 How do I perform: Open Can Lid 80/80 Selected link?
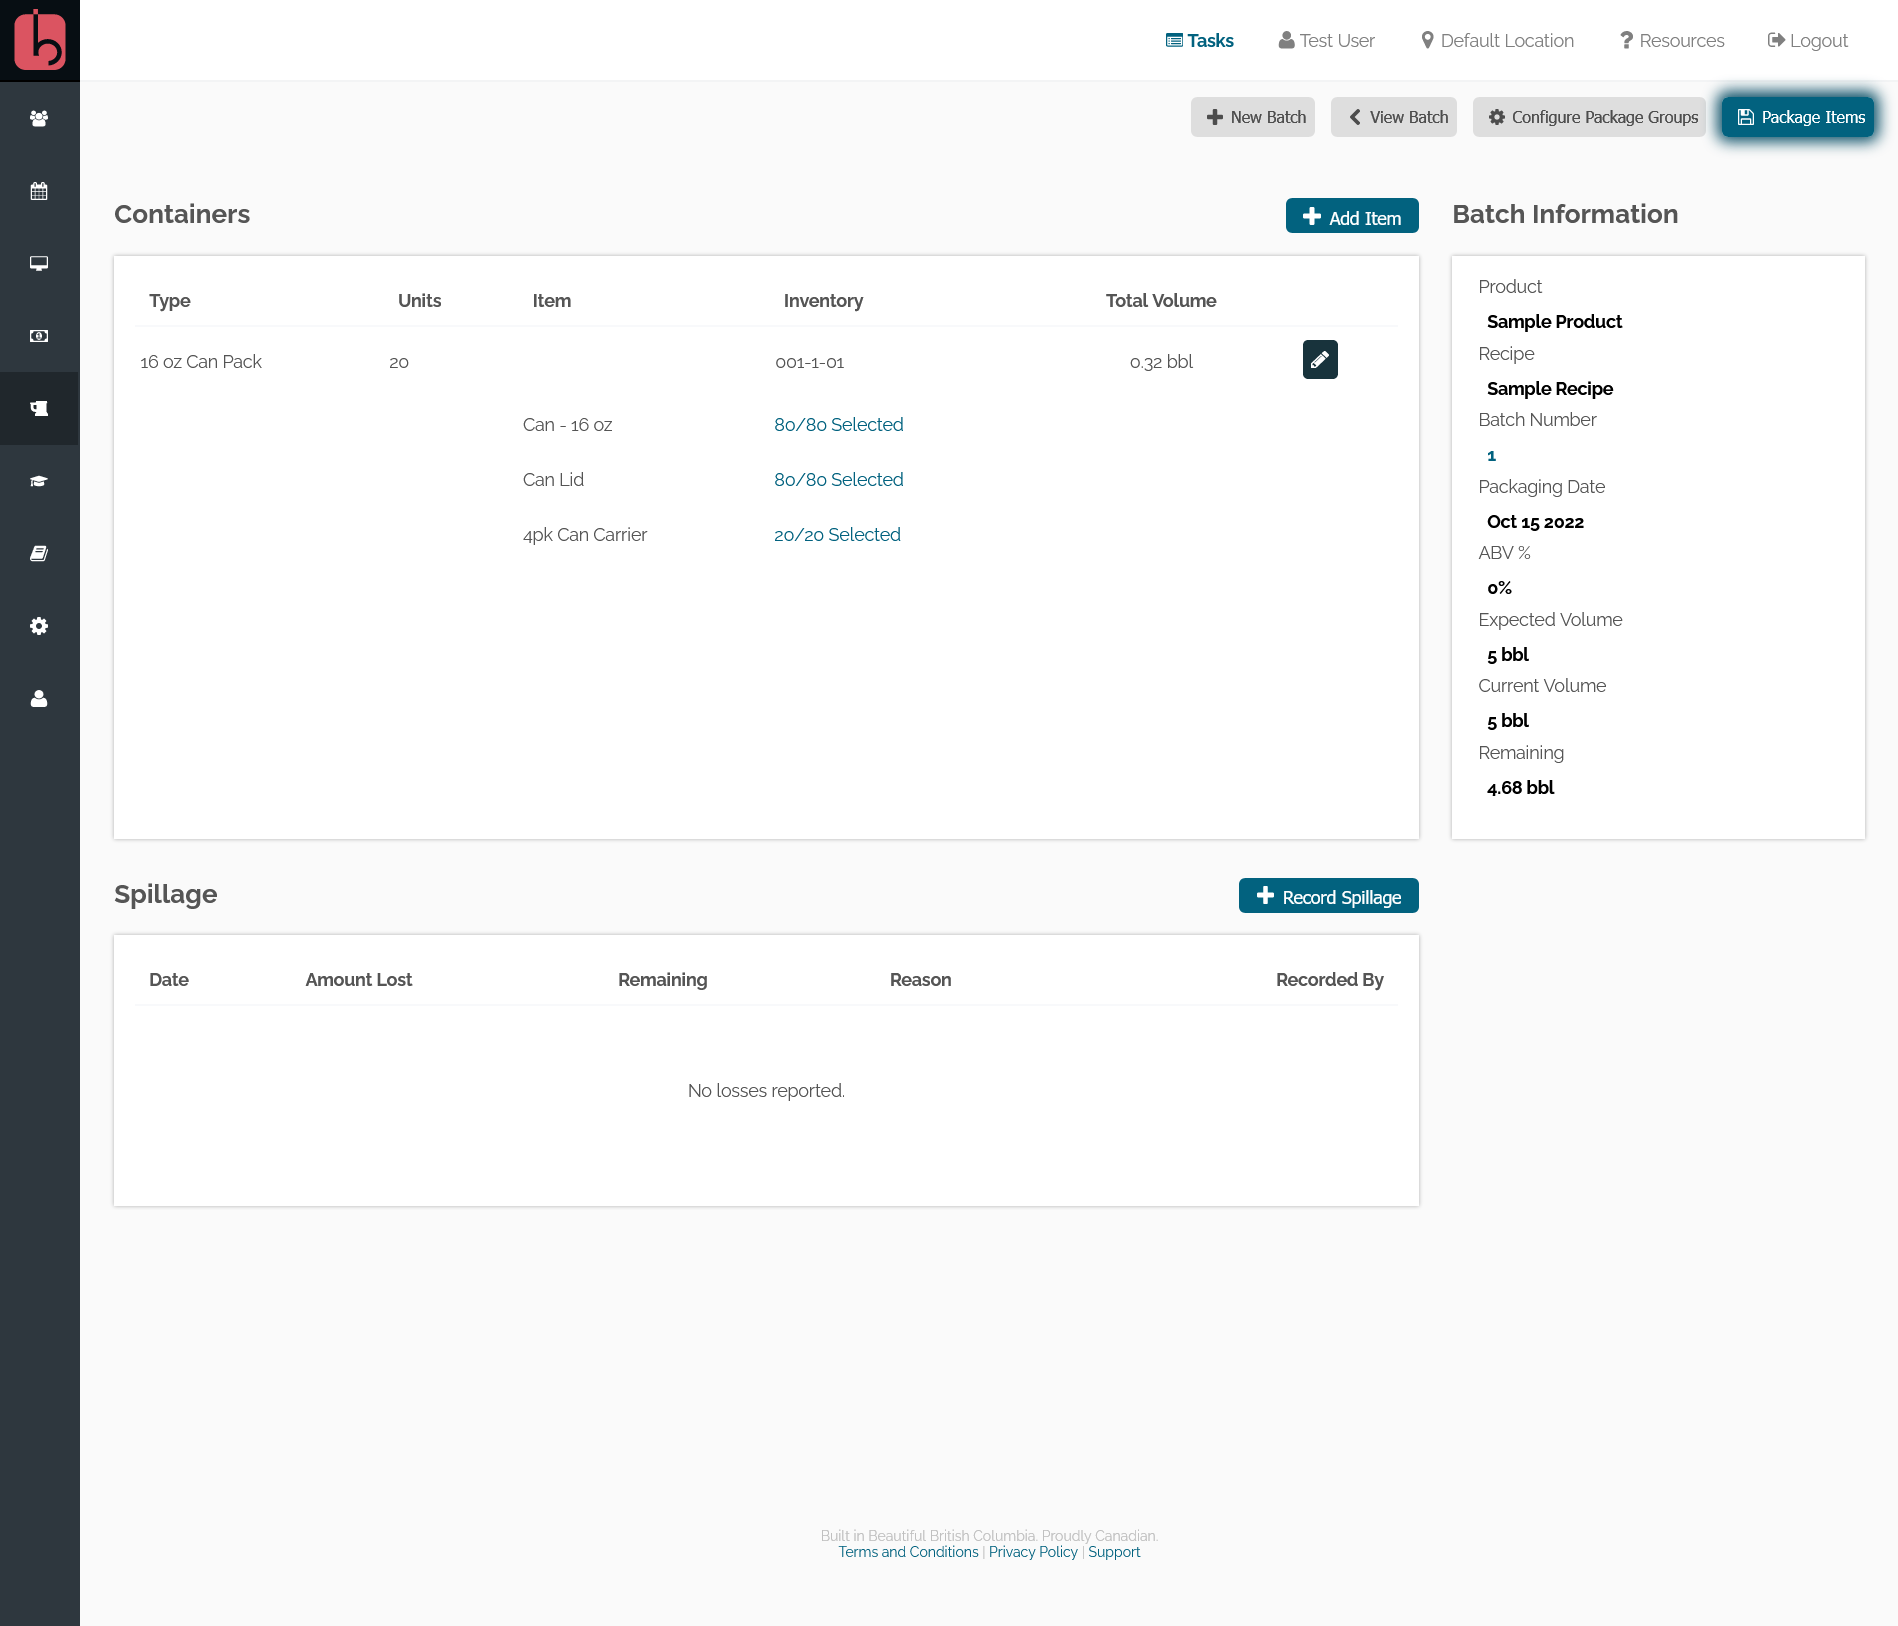pyautogui.click(x=839, y=479)
